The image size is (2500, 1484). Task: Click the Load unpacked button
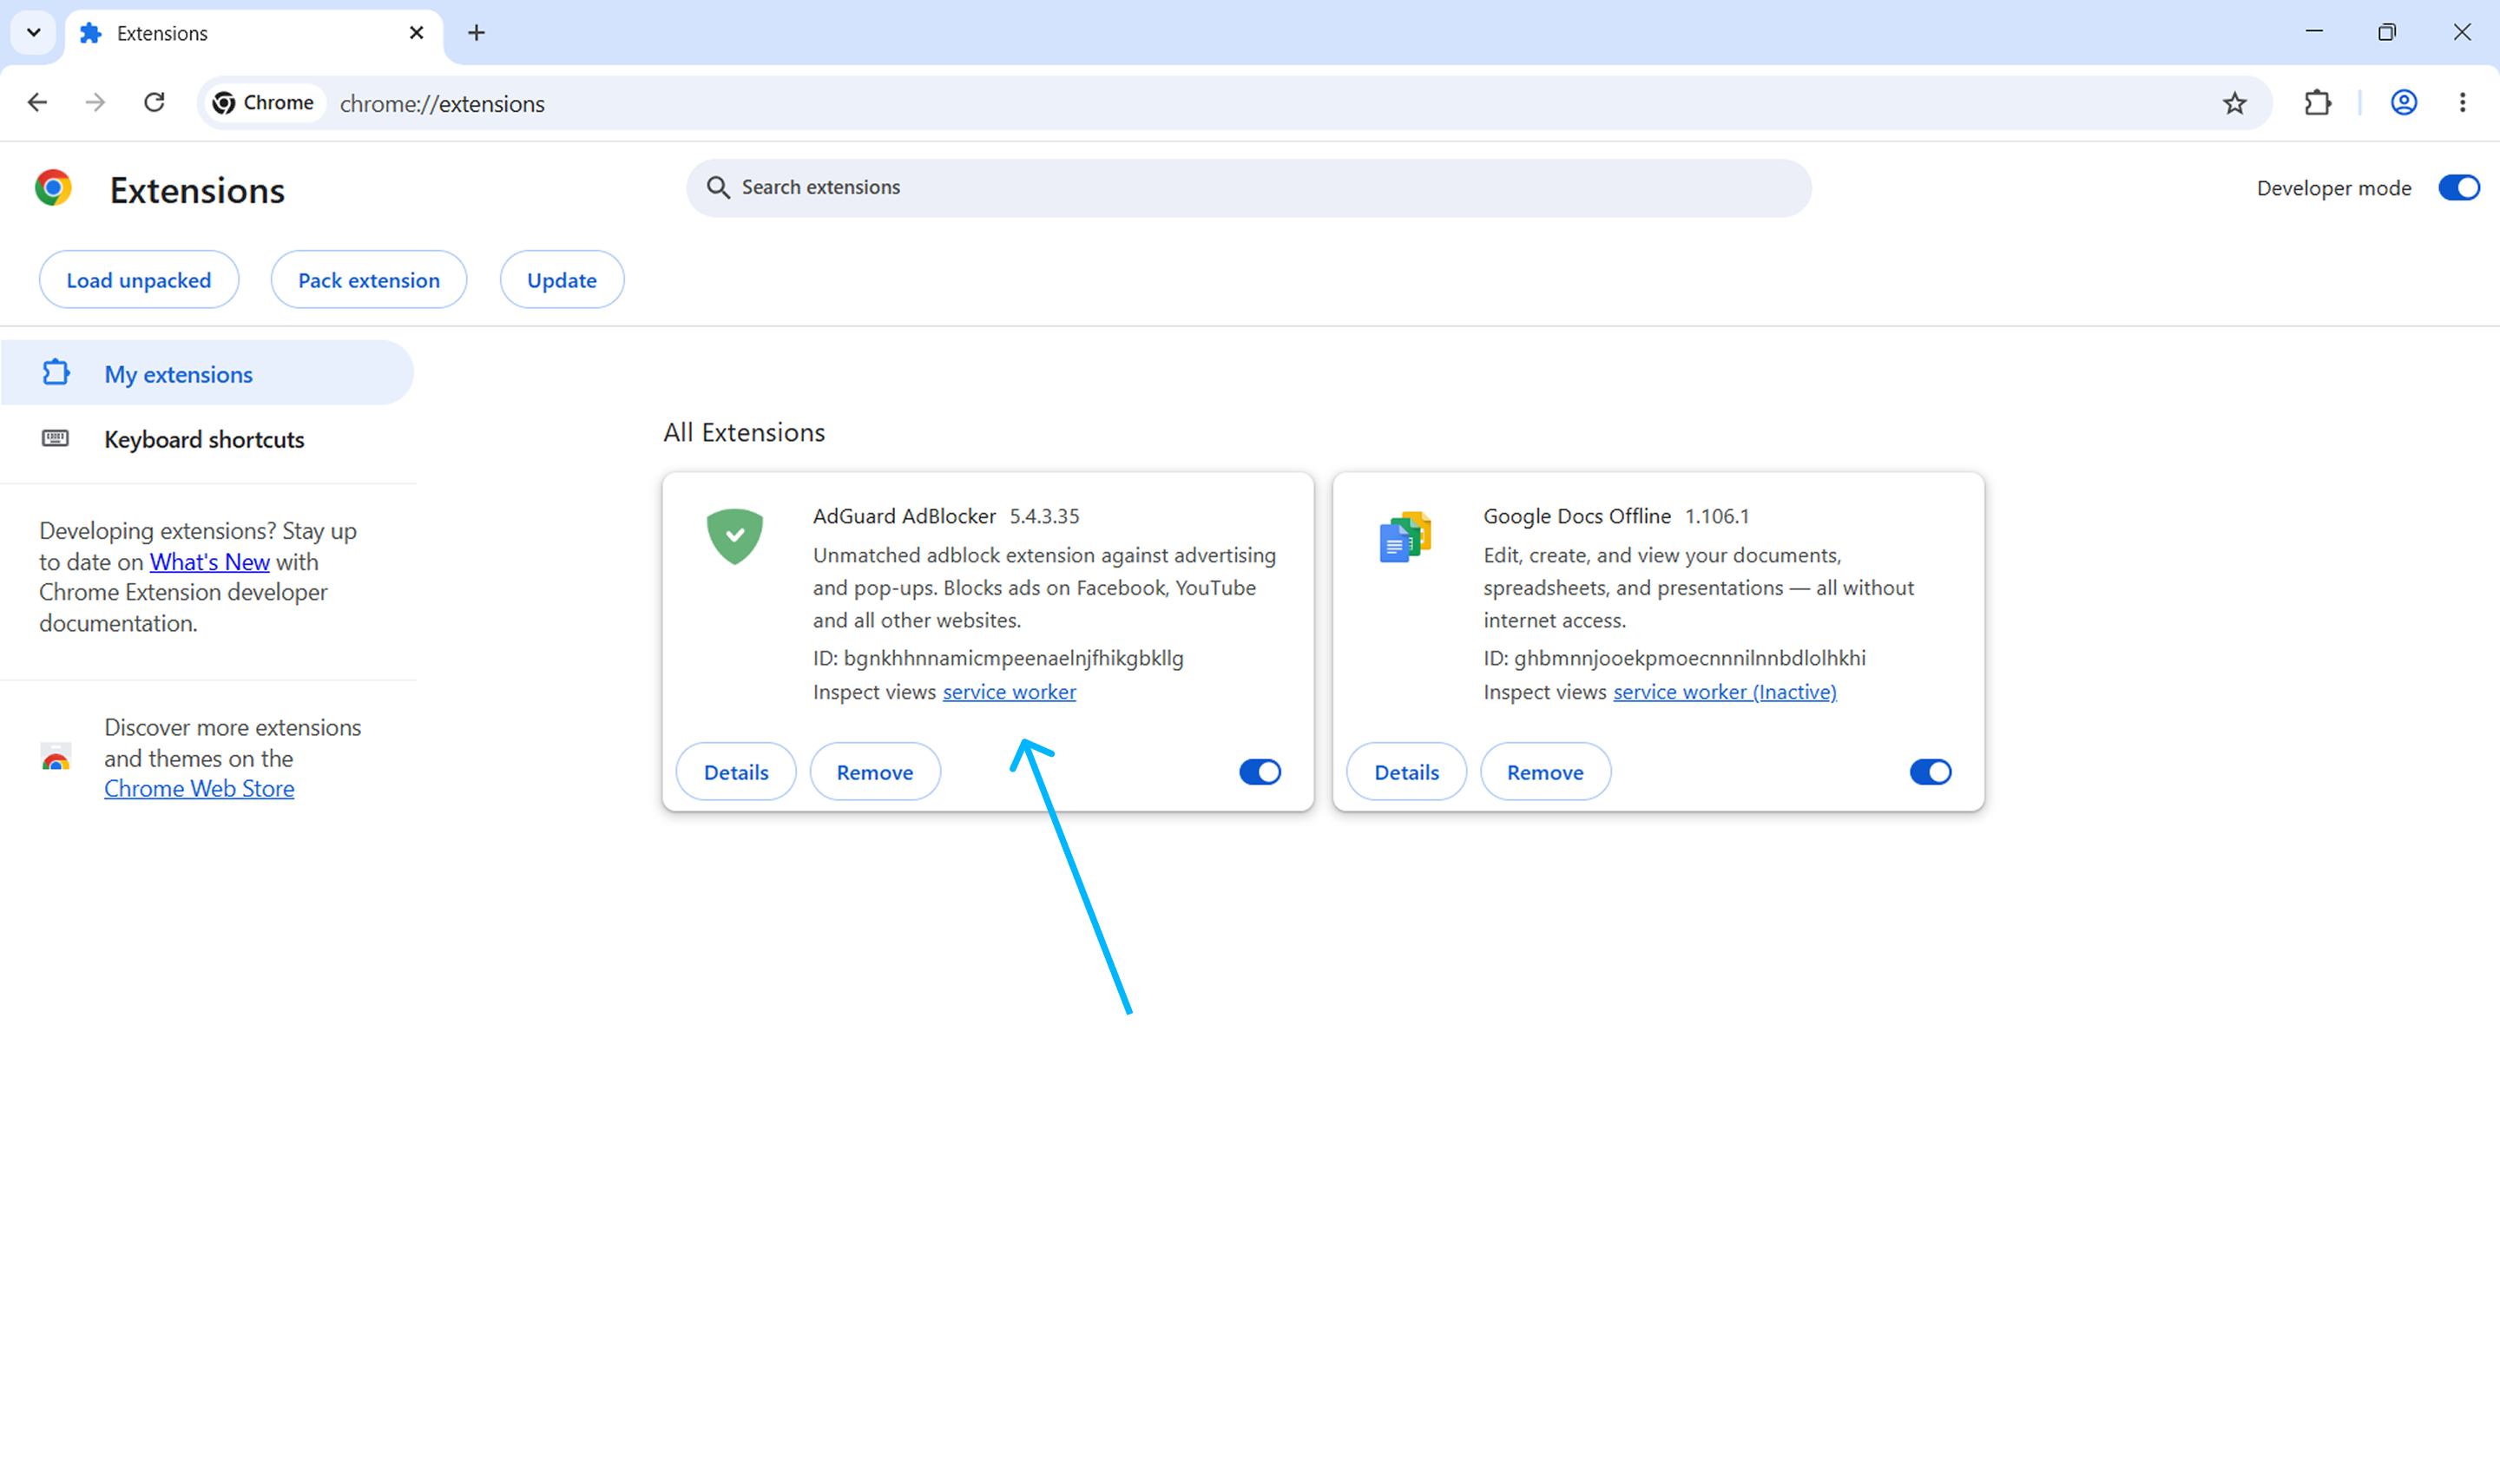139,280
